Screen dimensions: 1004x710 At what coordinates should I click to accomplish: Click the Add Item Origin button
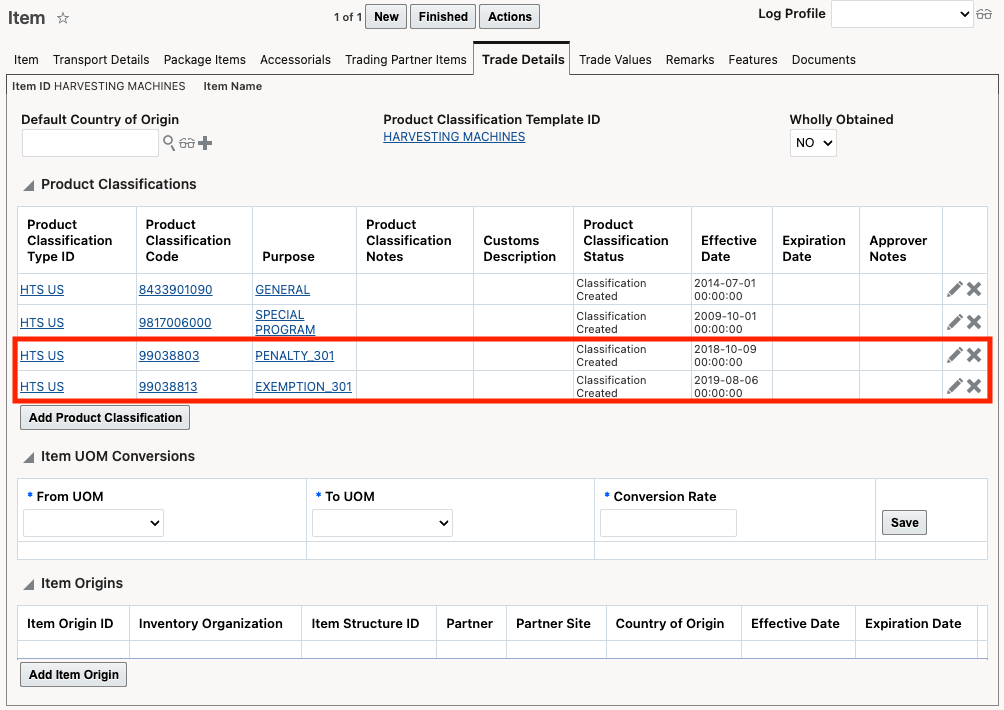(74, 674)
